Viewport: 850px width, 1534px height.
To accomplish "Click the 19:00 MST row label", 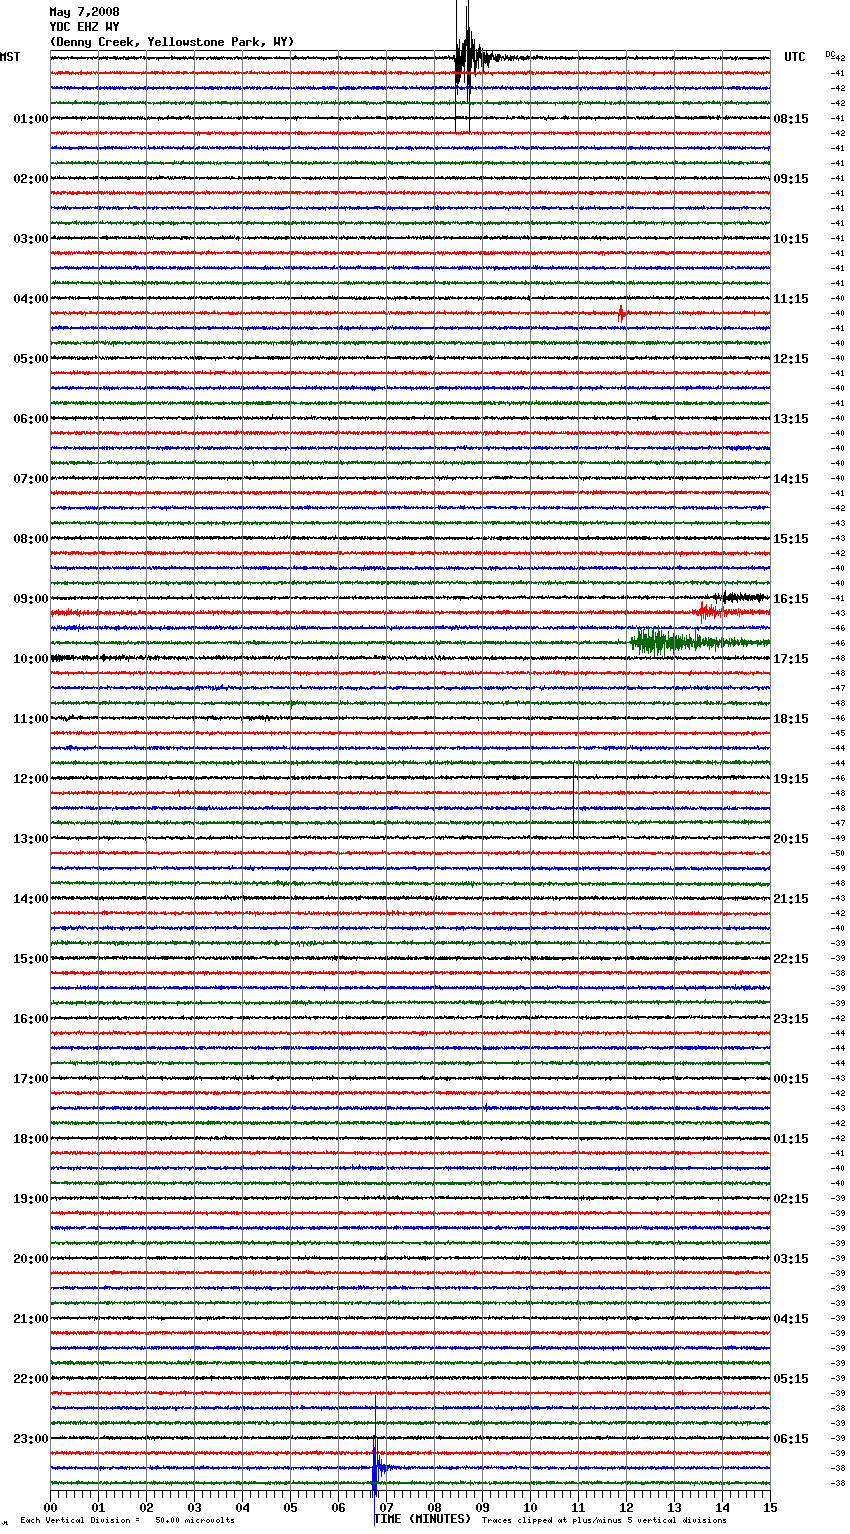I will pos(30,1199).
